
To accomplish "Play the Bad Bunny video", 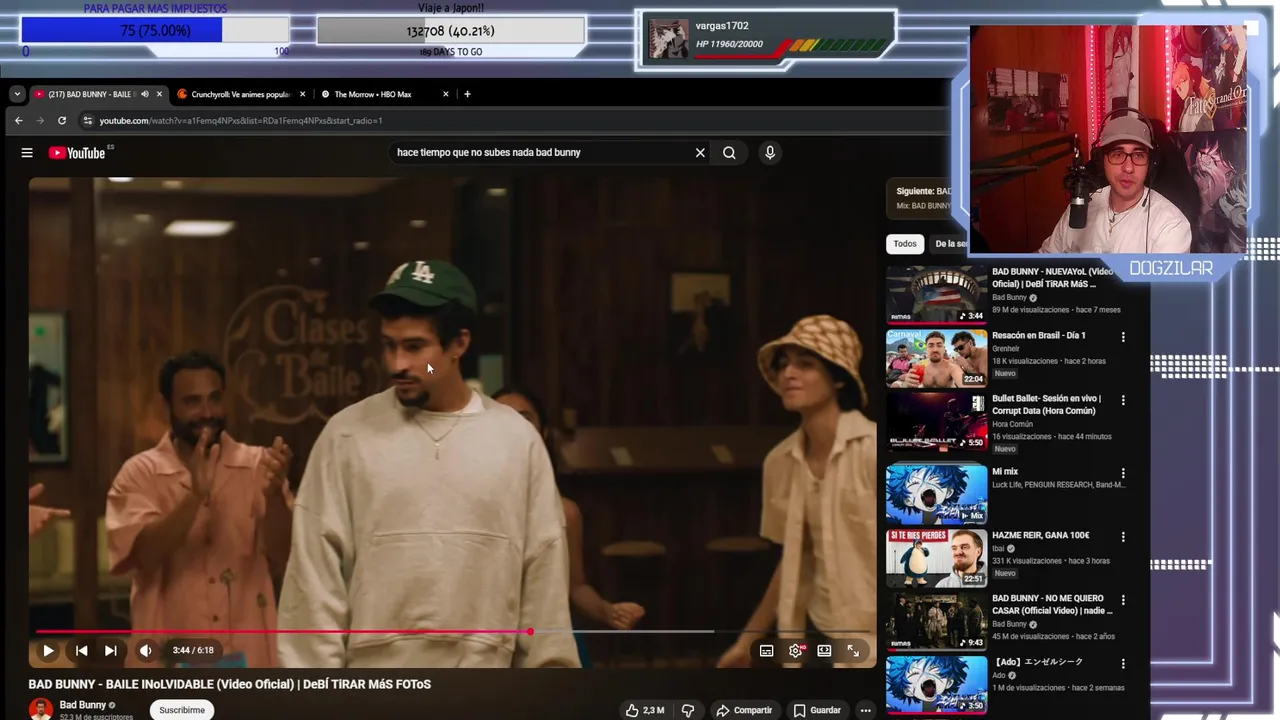I will coord(48,650).
